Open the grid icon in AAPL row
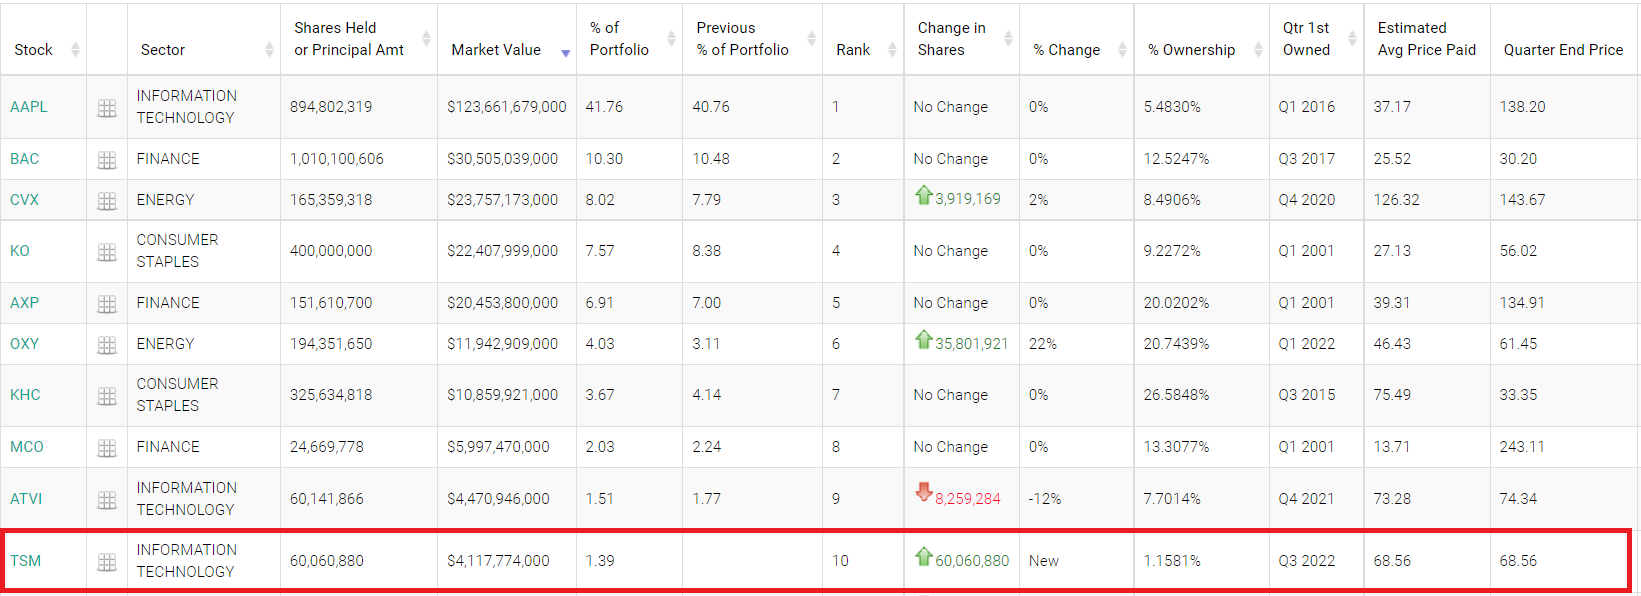 coord(107,108)
